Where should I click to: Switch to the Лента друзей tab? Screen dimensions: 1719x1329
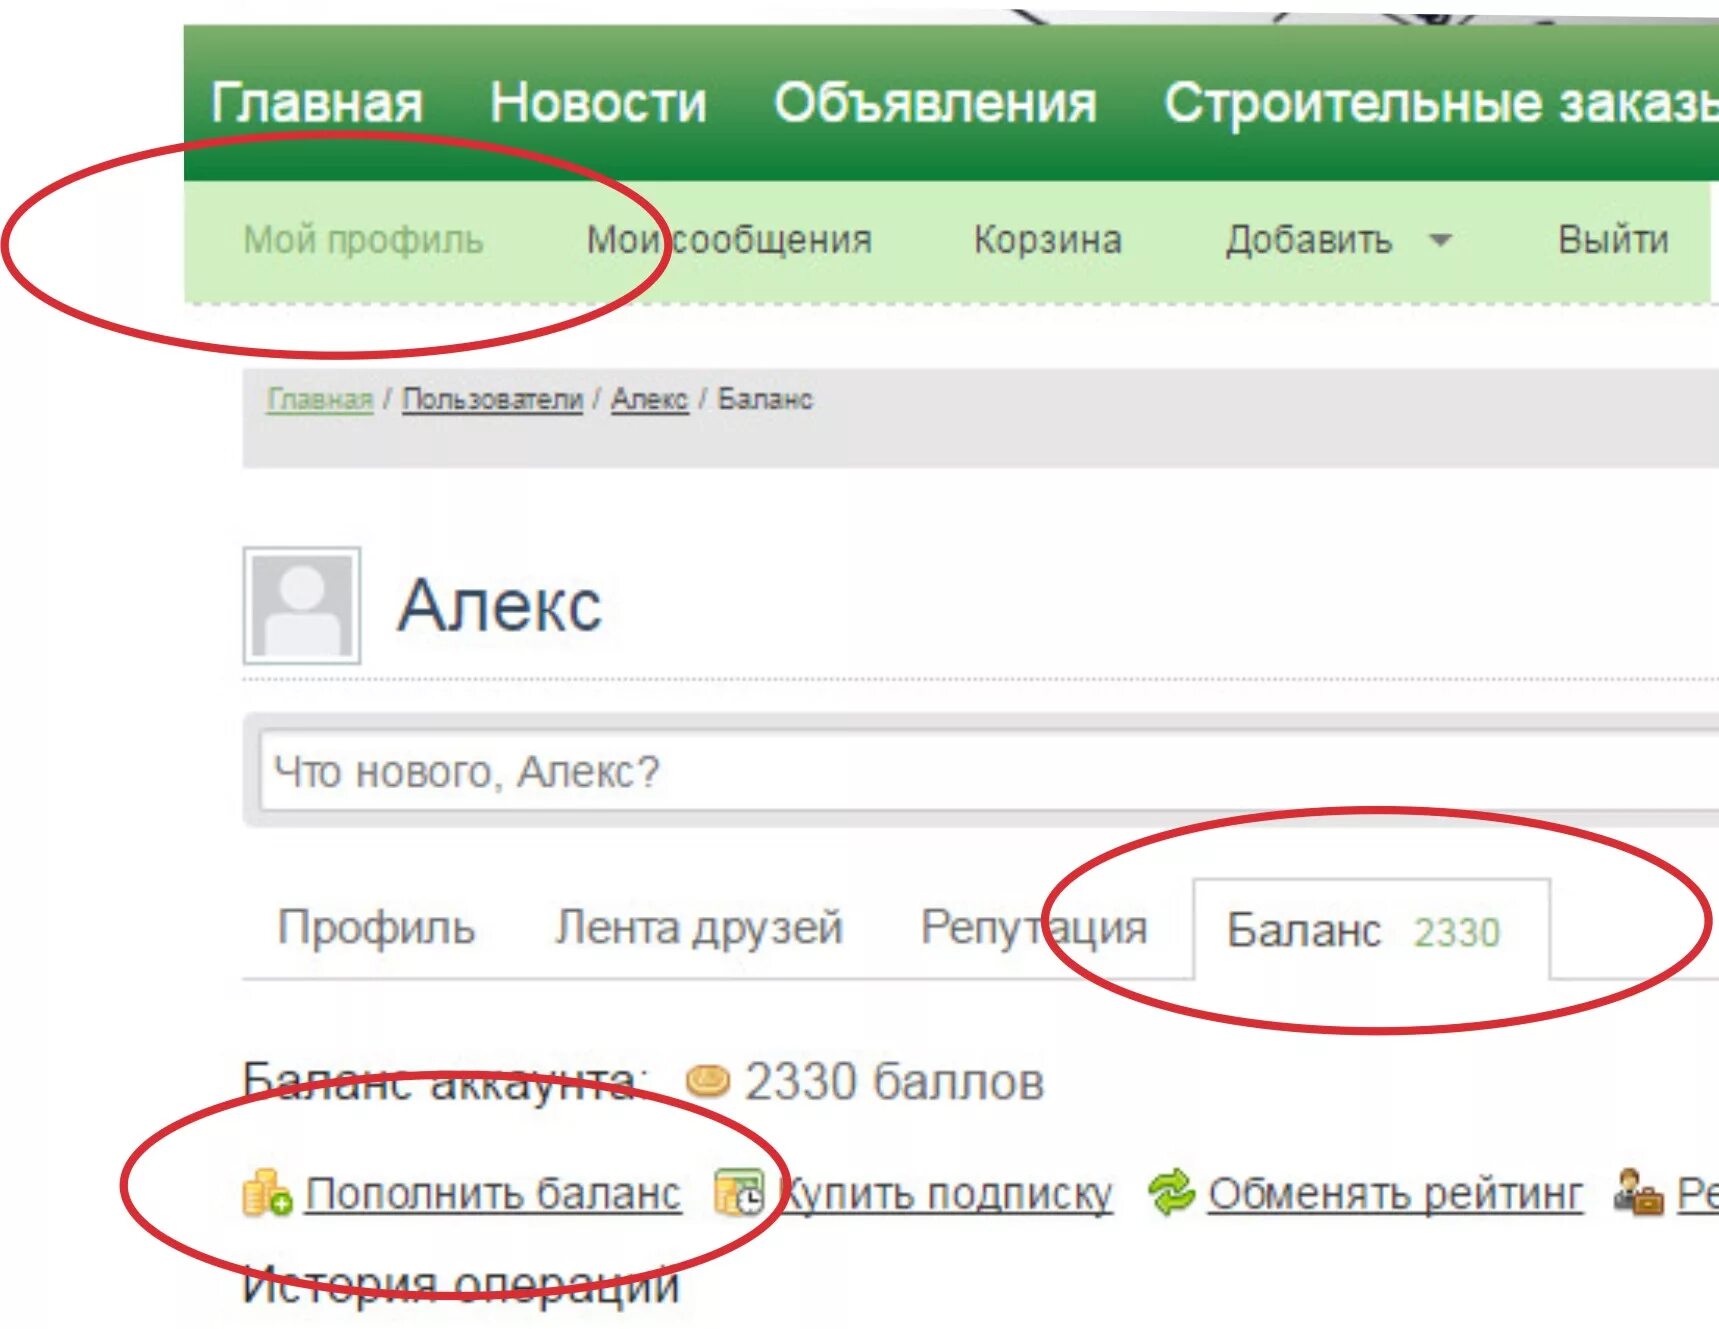tap(699, 927)
